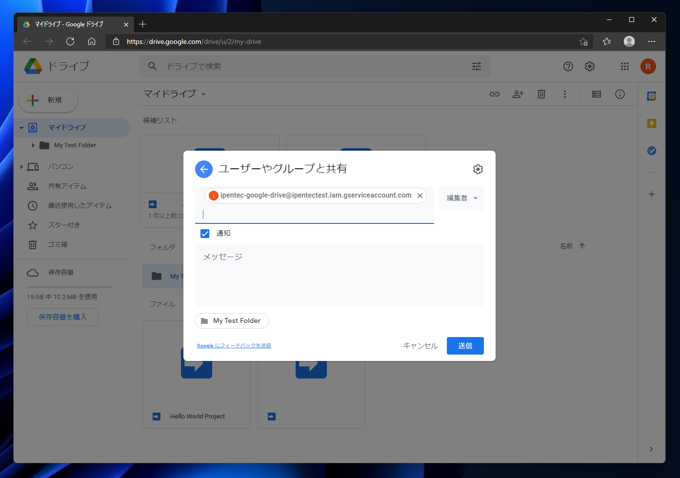Open share dialog settings gear
The height and width of the screenshot is (478, 680).
477,169
